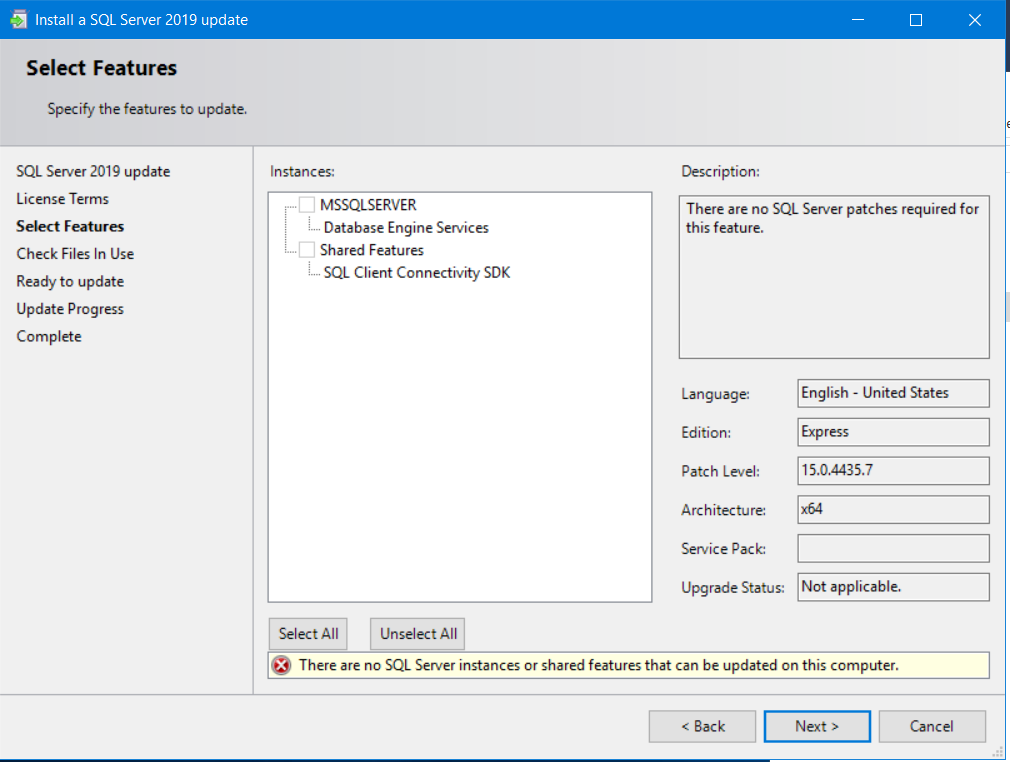Close the installer window
The height and width of the screenshot is (762, 1010).
coord(975,19)
